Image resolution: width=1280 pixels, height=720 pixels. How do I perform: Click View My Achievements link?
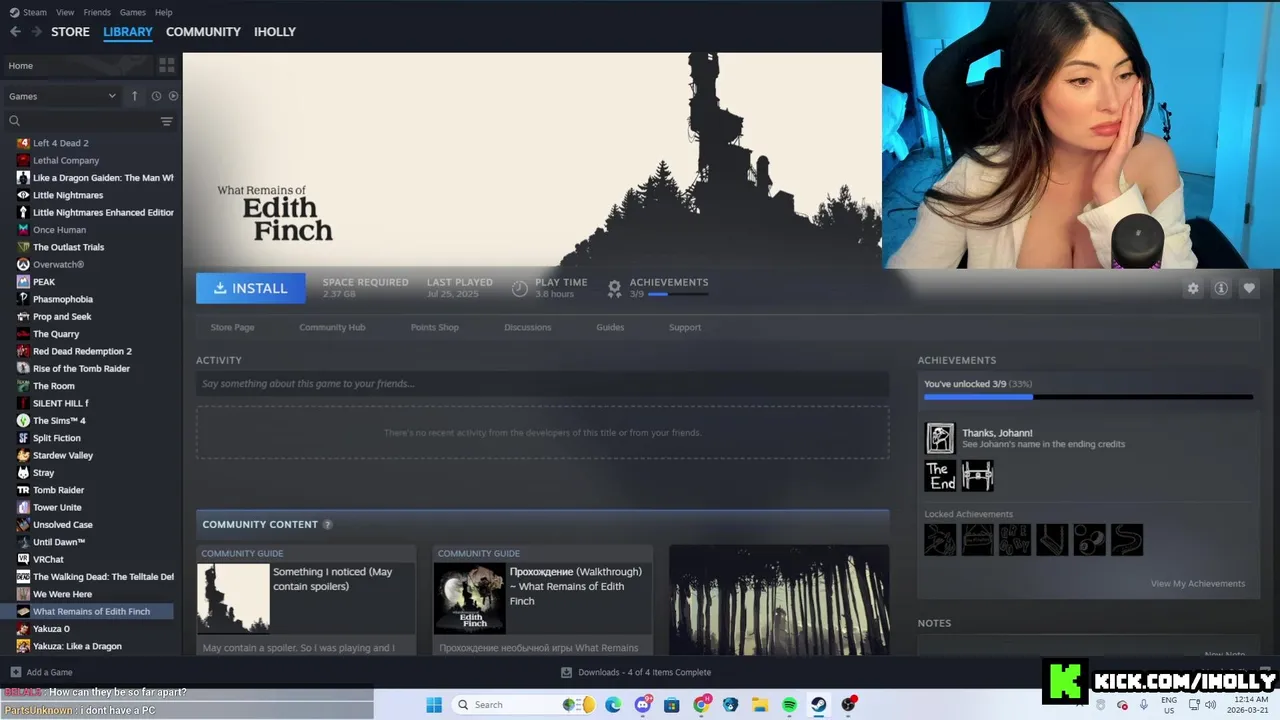pyautogui.click(x=1197, y=584)
